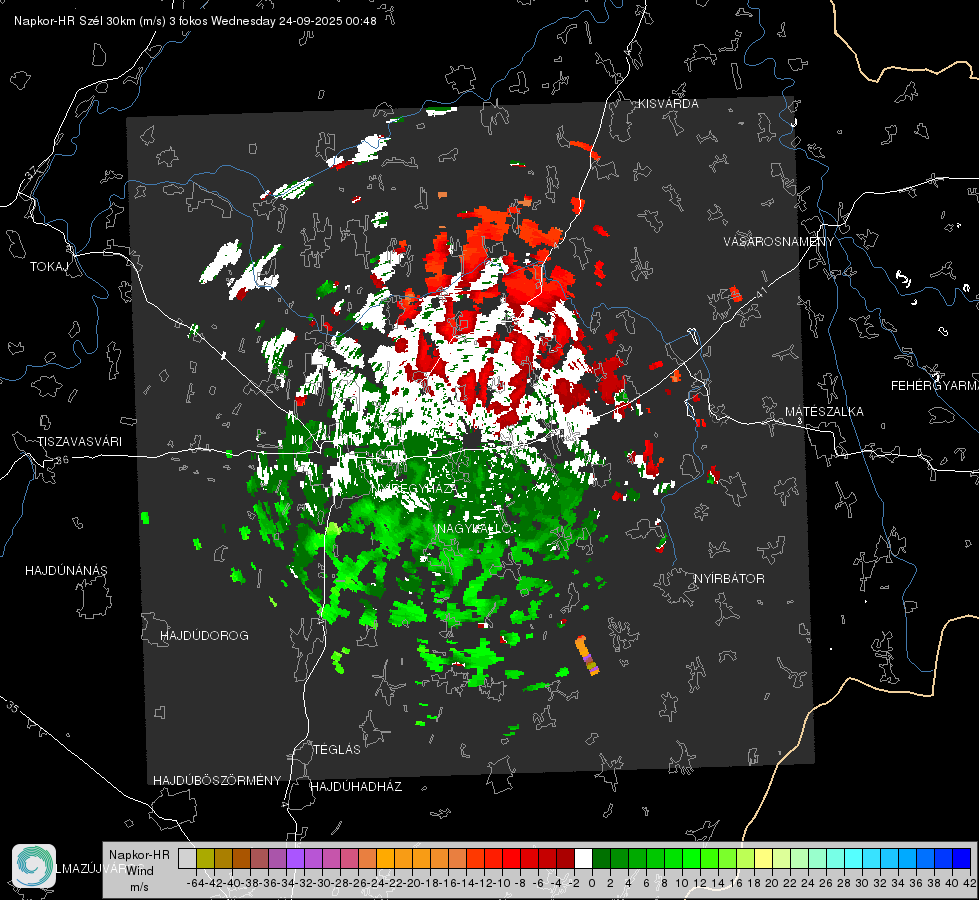Click the road number 41 label
The image size is (979, 900).
click(760, 292)
